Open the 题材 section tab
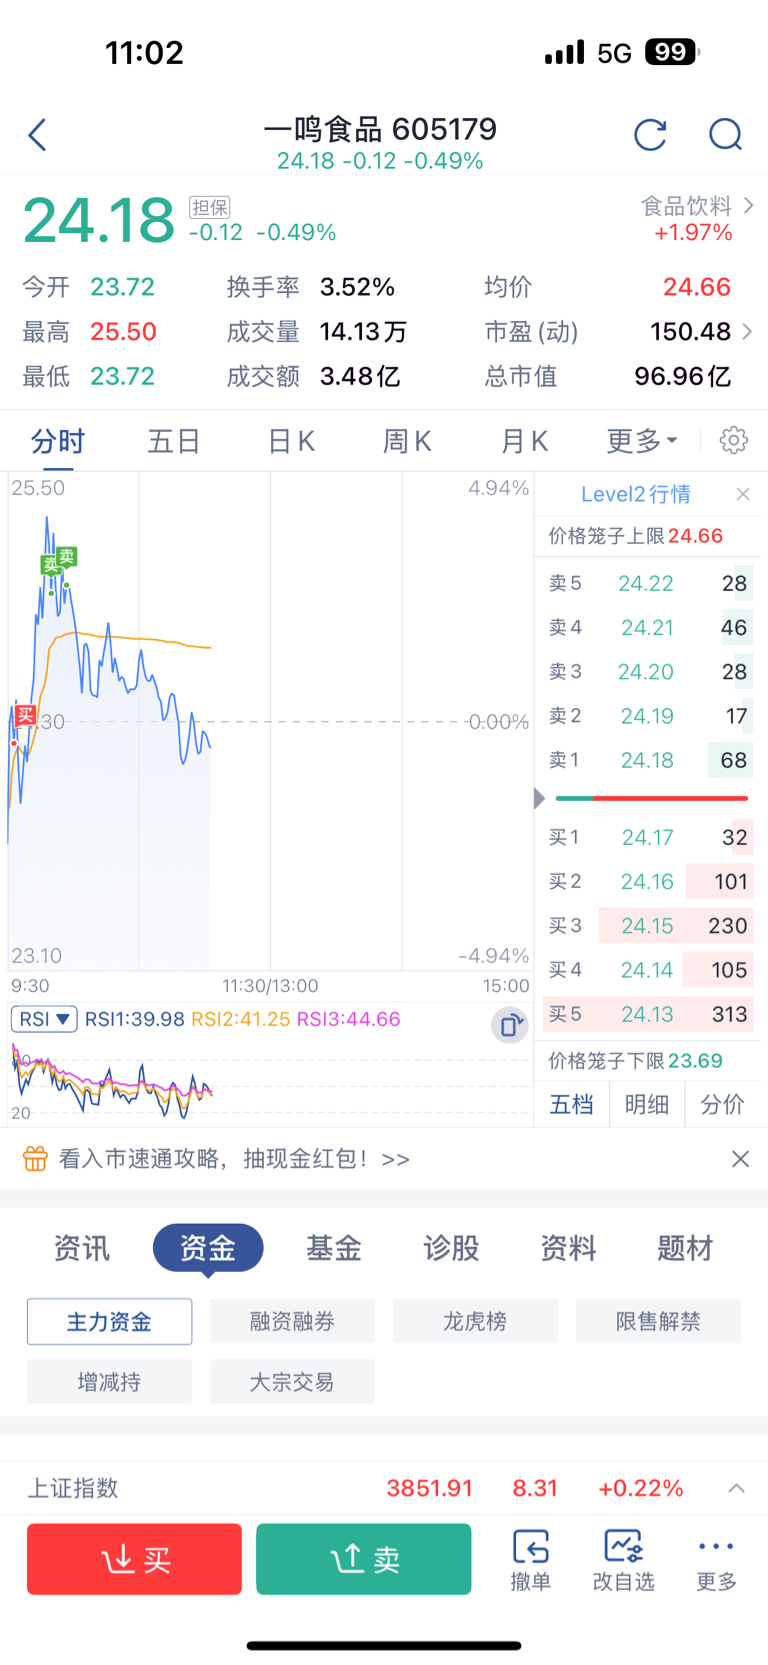The height and width of the screenshot is (1665, 768). pos(685,1248)
